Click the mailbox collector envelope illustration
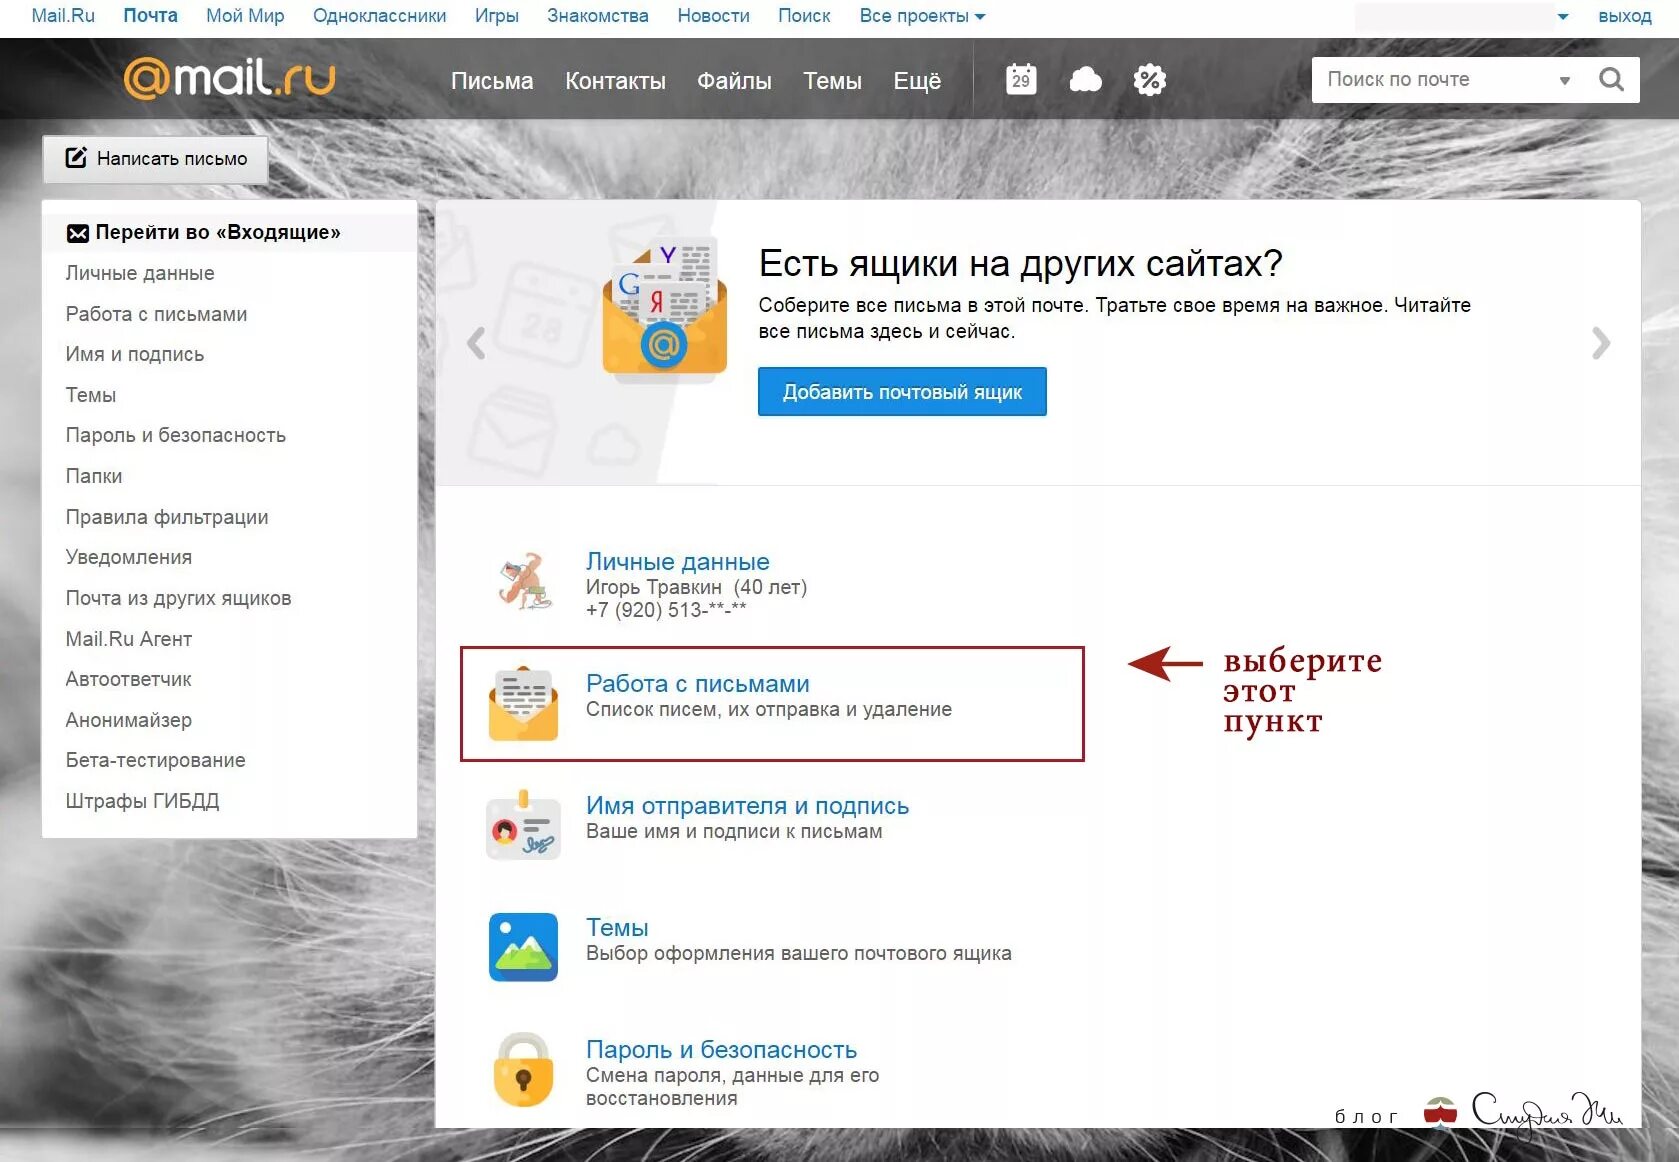Image resolution: width=1679 pixels, height=1162 pixels. click(x=665, y=312)
